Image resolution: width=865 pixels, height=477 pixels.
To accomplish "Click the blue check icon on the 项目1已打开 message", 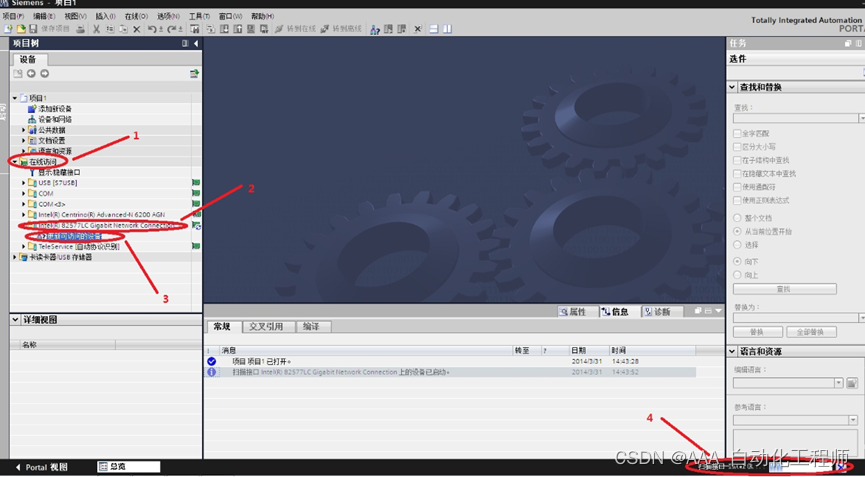I will [x=211, y=361].
